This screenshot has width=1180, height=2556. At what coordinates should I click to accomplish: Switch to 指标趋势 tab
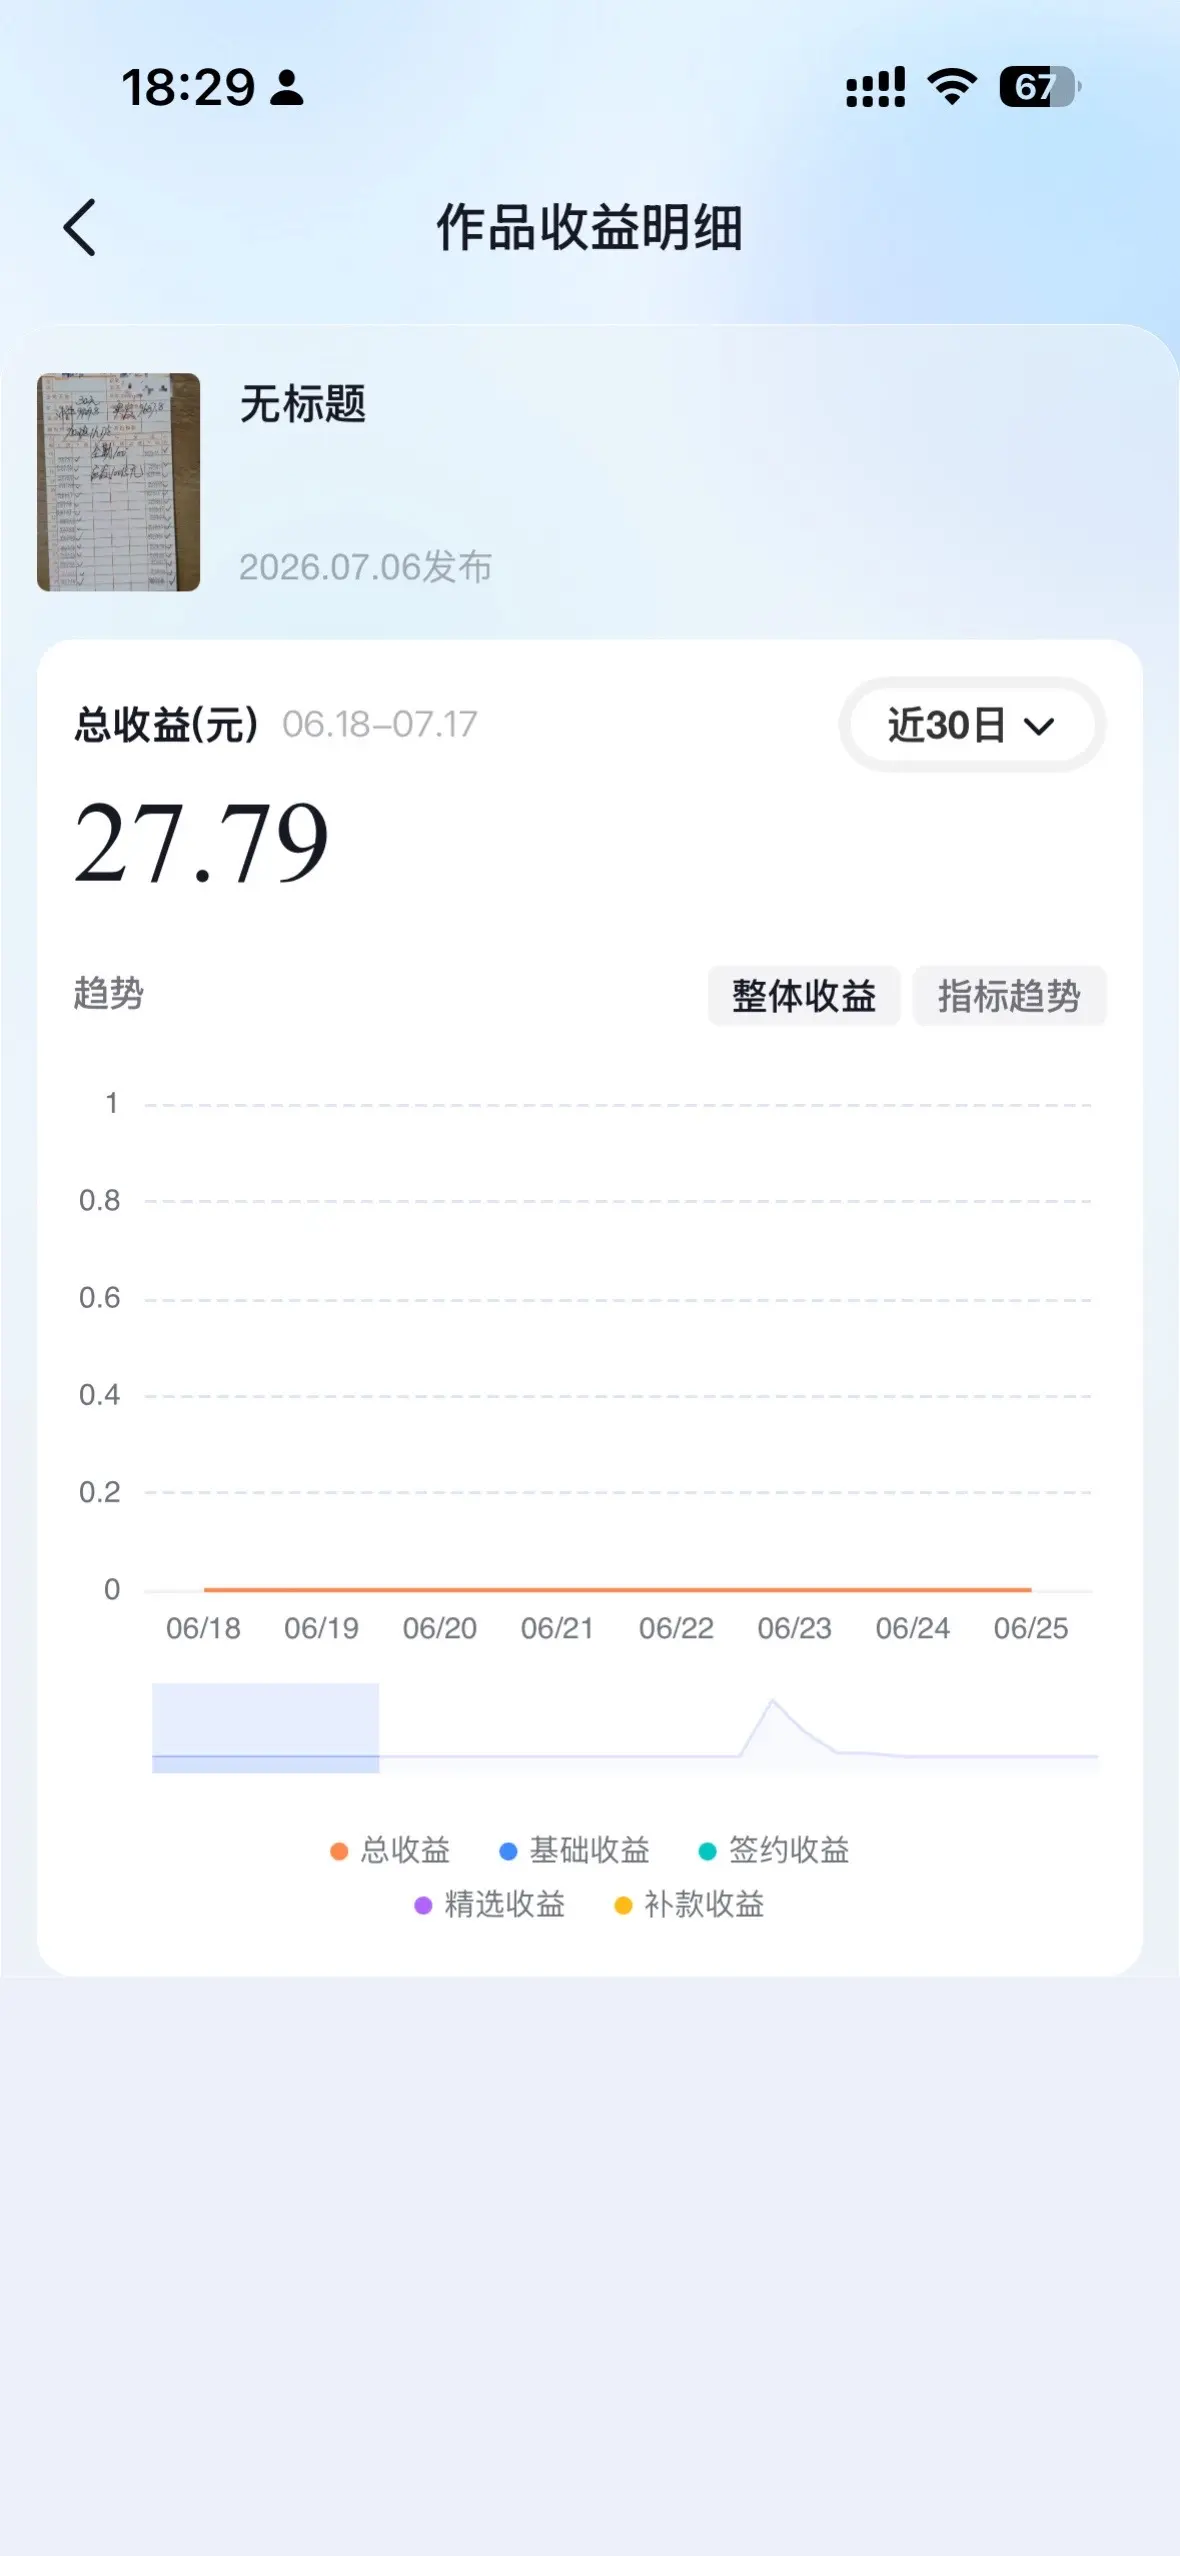point(1009,996)
